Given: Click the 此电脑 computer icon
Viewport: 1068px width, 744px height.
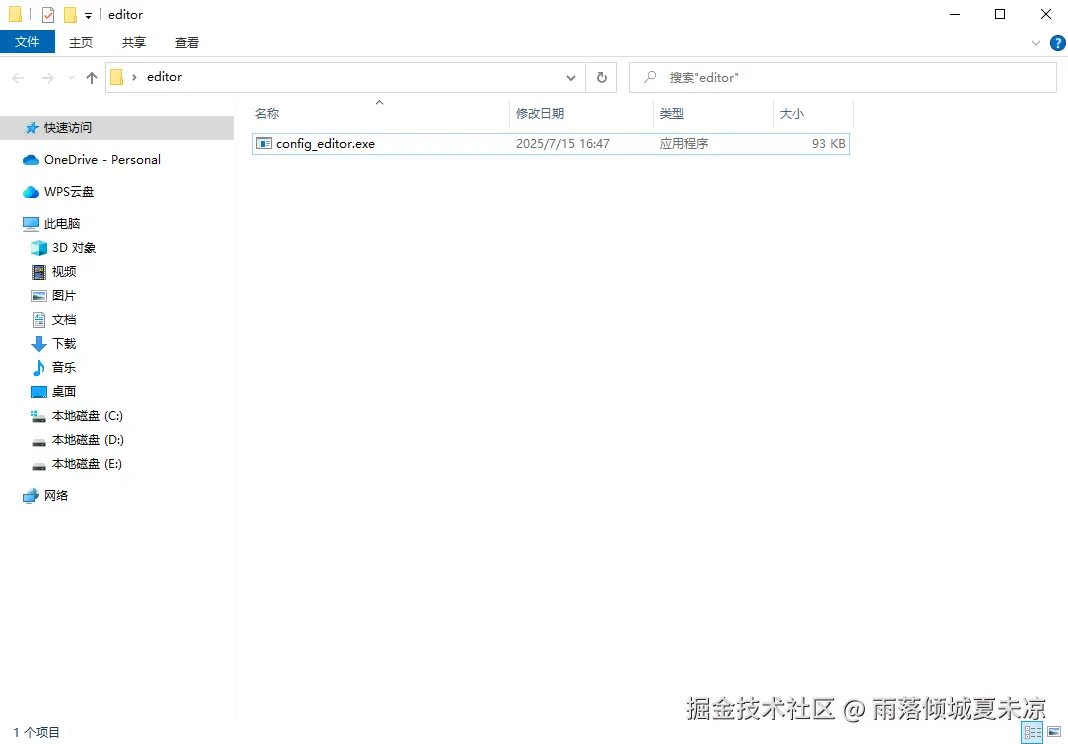Looking at the screenshot, I should click(31, 224).
